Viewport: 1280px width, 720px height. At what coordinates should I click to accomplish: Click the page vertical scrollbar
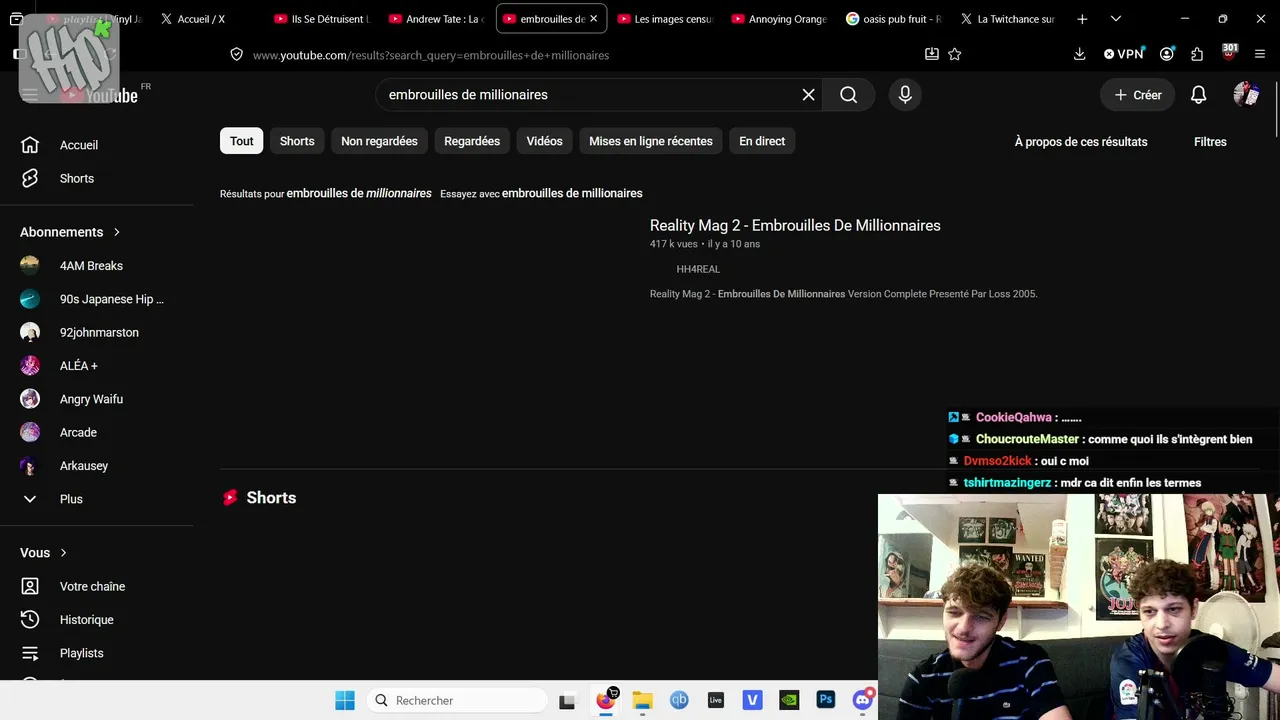coord(1275,110)
